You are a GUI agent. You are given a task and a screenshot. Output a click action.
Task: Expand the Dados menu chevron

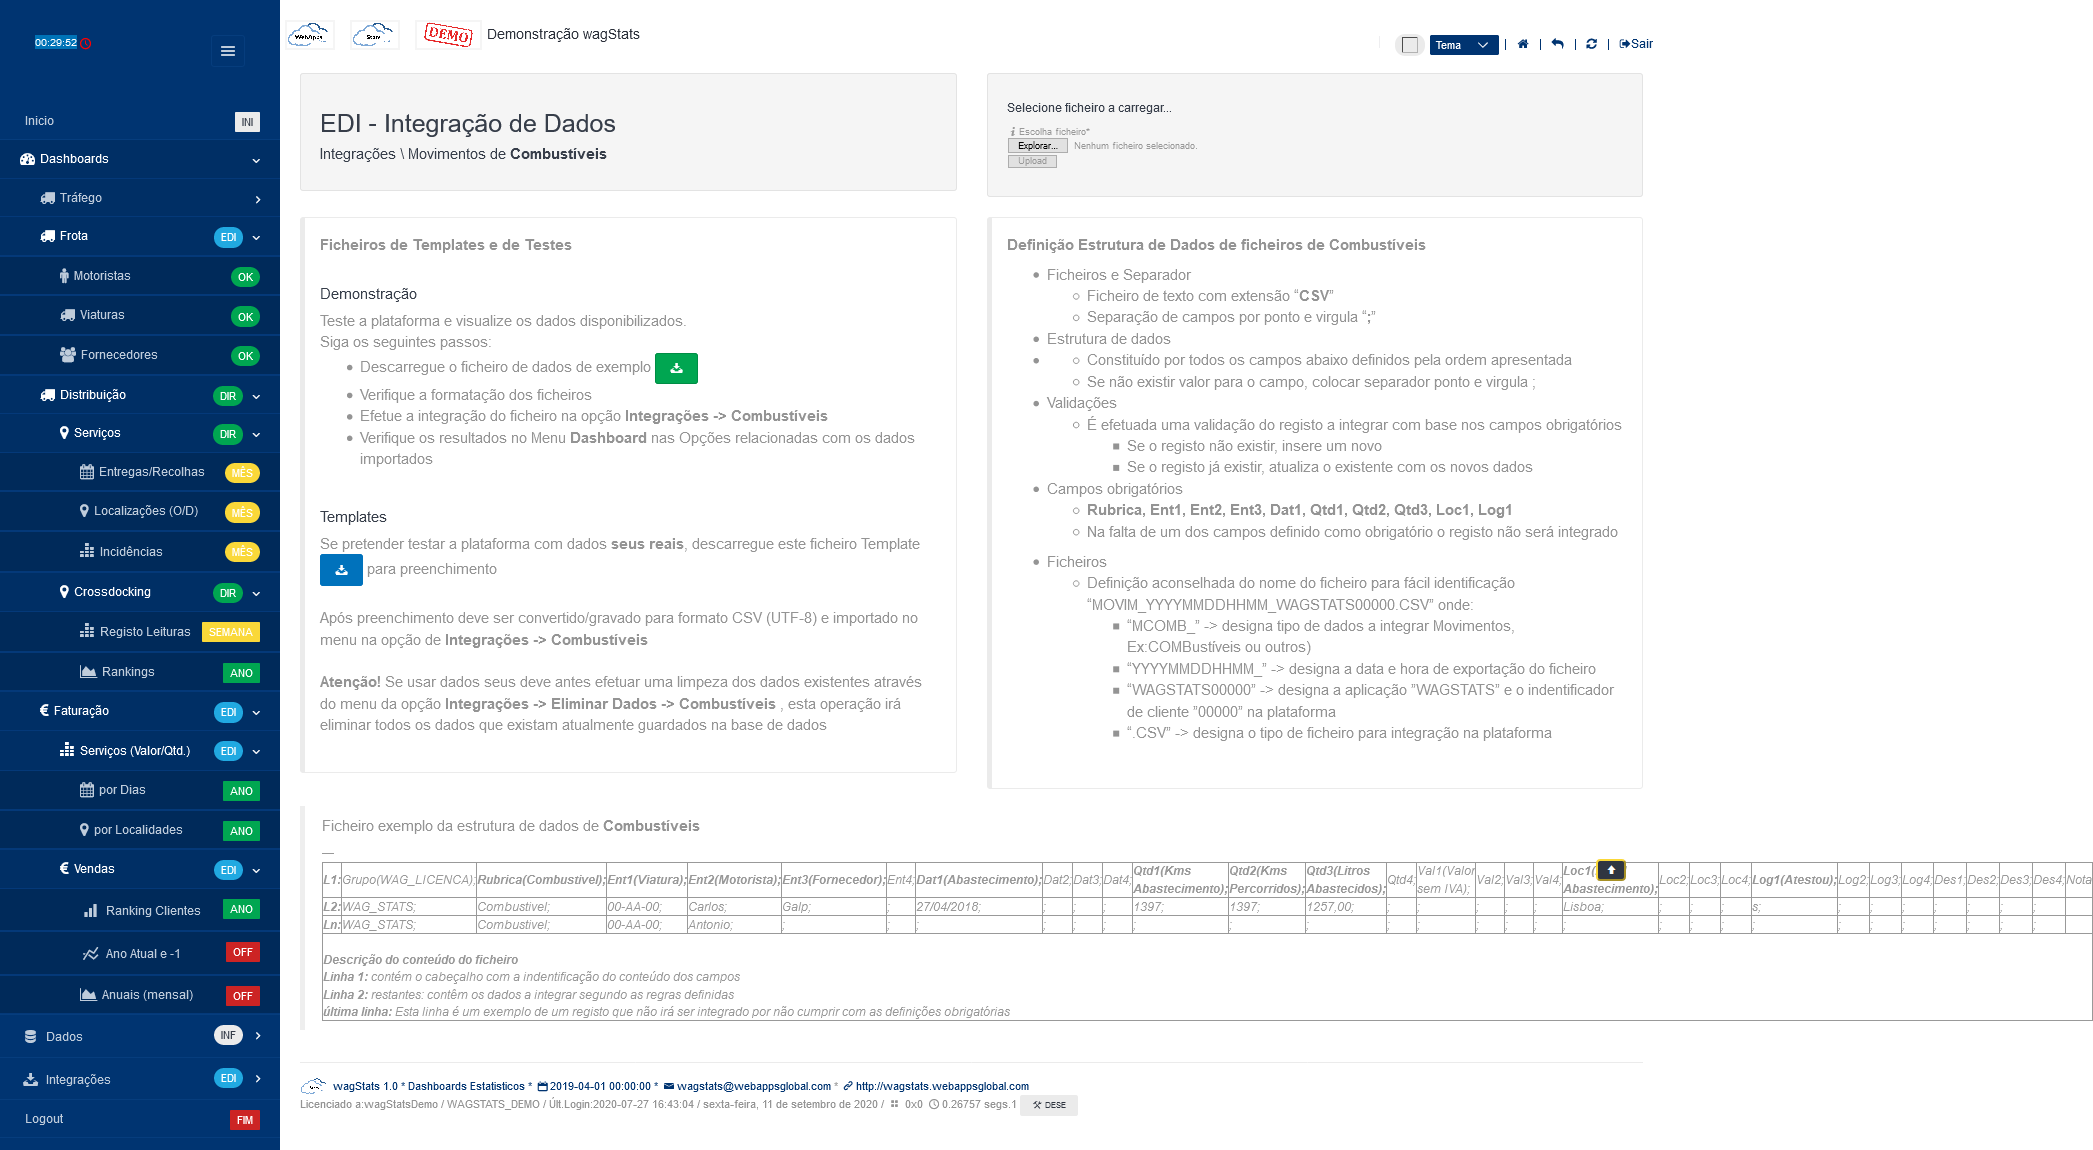tap(258, 1036)
